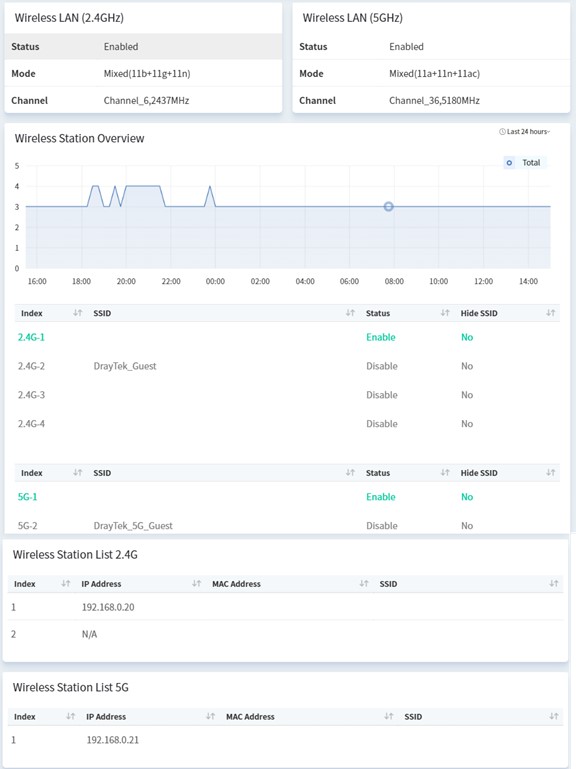Sort 5G SSID table by Index
Image resolution: width=576 pixels, height=769 pixels.
pyautogui.click(x=78, y=473)
